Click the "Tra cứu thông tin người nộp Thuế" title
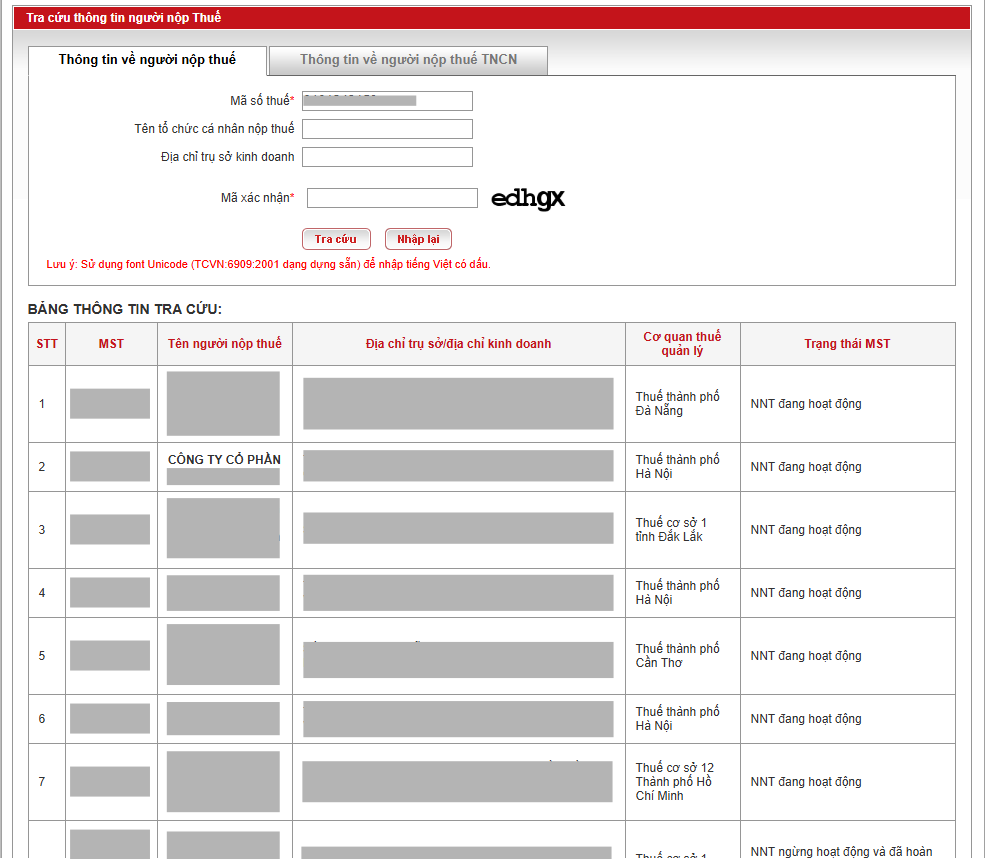The width and height of the screenshot is (985, 859). click(124, 18)
